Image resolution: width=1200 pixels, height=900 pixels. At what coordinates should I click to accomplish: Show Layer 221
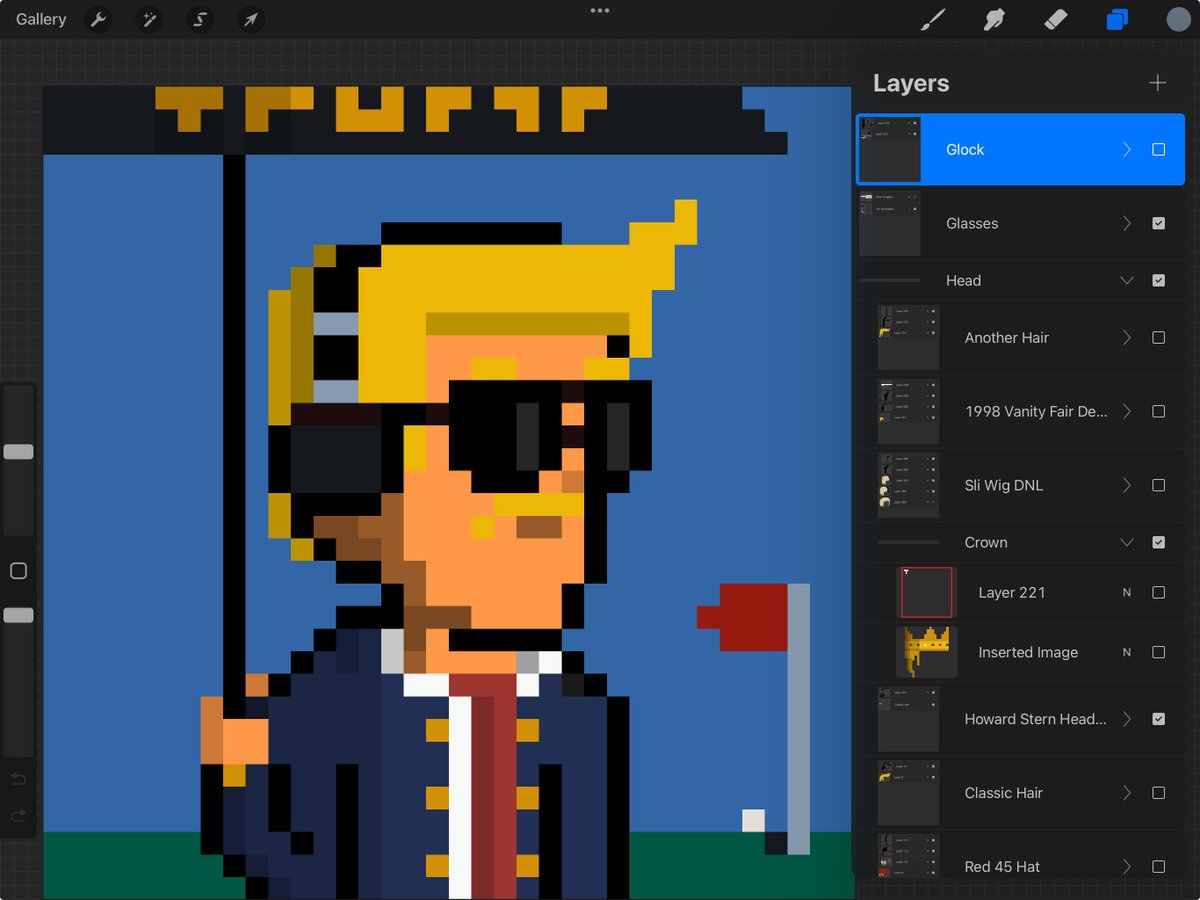(1158, 592)
